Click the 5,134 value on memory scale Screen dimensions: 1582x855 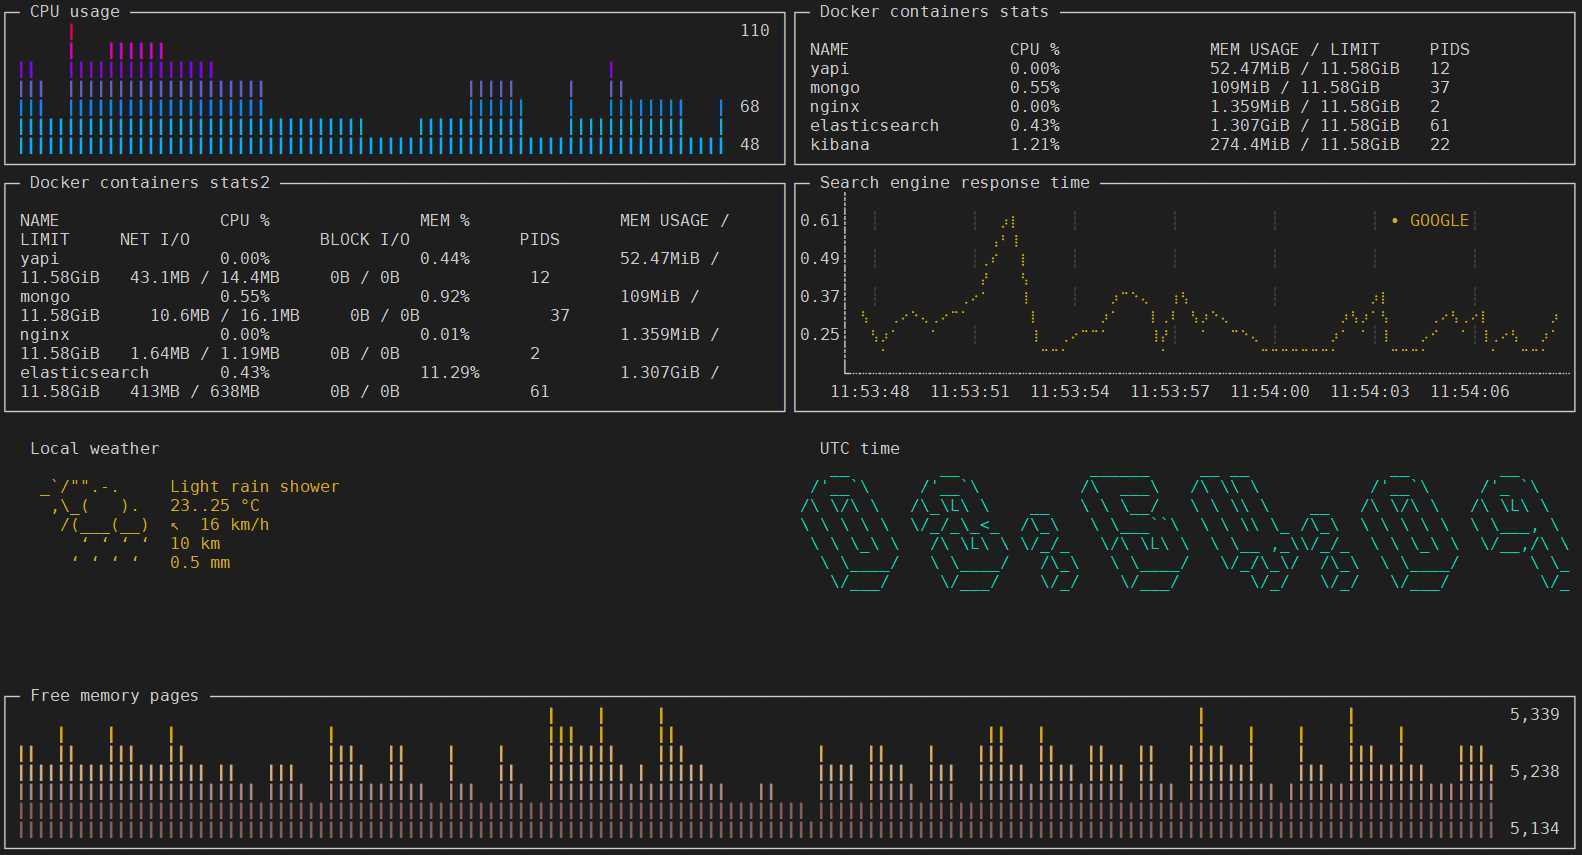[1535, 828]
